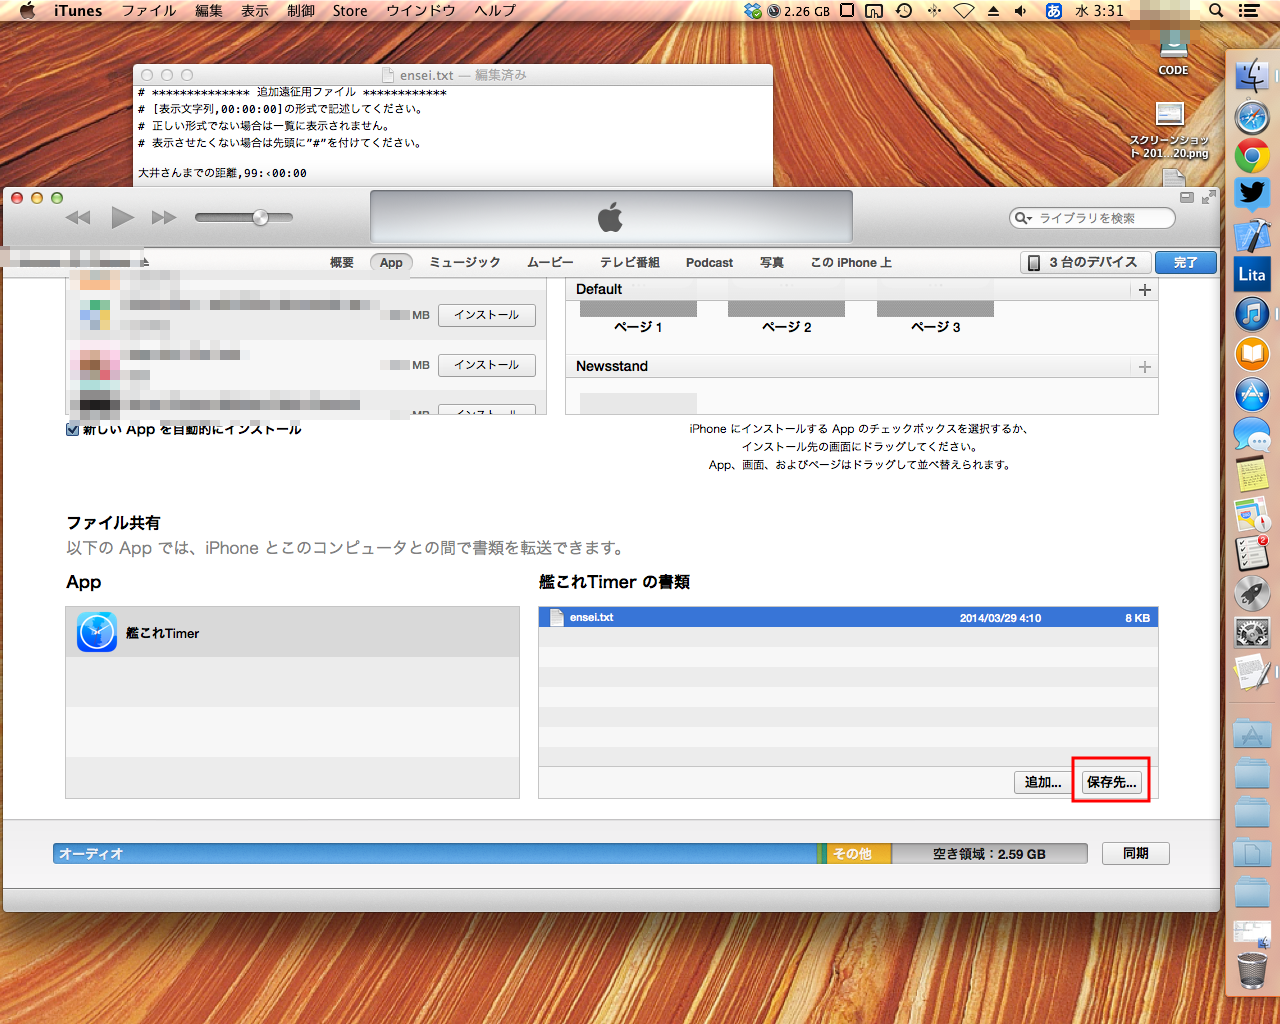
Task: Open the 表示 menu
Action: (x=255, y=11)
